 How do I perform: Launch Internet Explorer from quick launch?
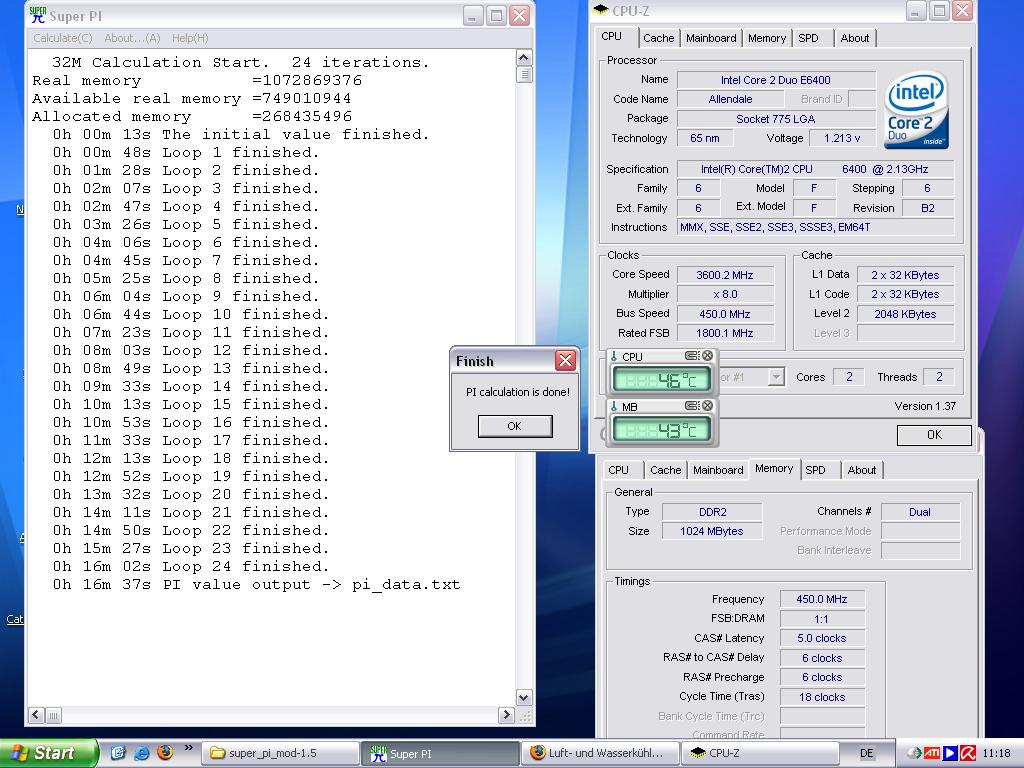141,752
